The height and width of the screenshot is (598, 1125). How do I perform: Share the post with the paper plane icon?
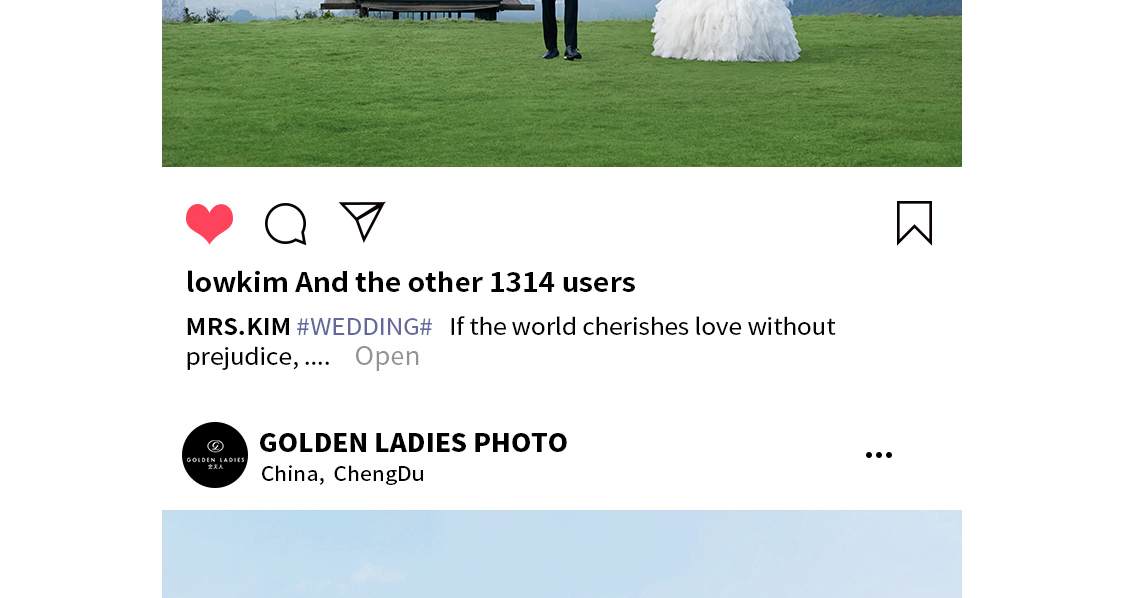tap(362, 221)
